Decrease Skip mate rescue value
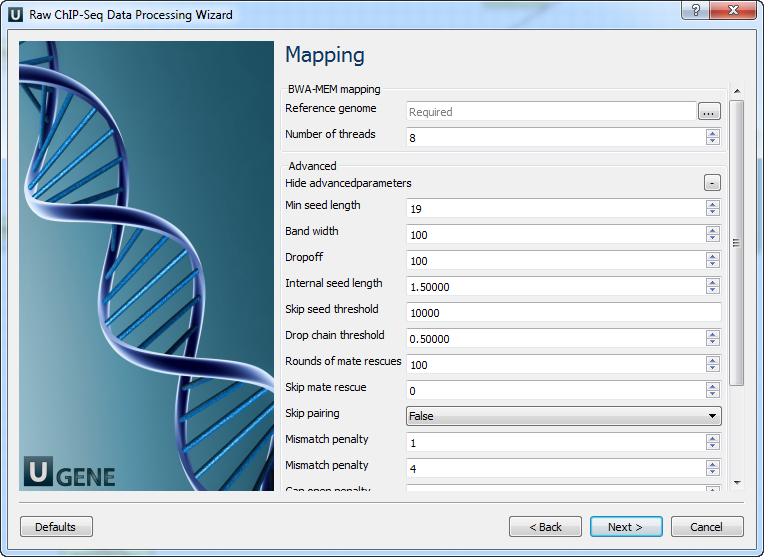Image resolution: width=764 pixels, height=557 pixels. [712, 394]
